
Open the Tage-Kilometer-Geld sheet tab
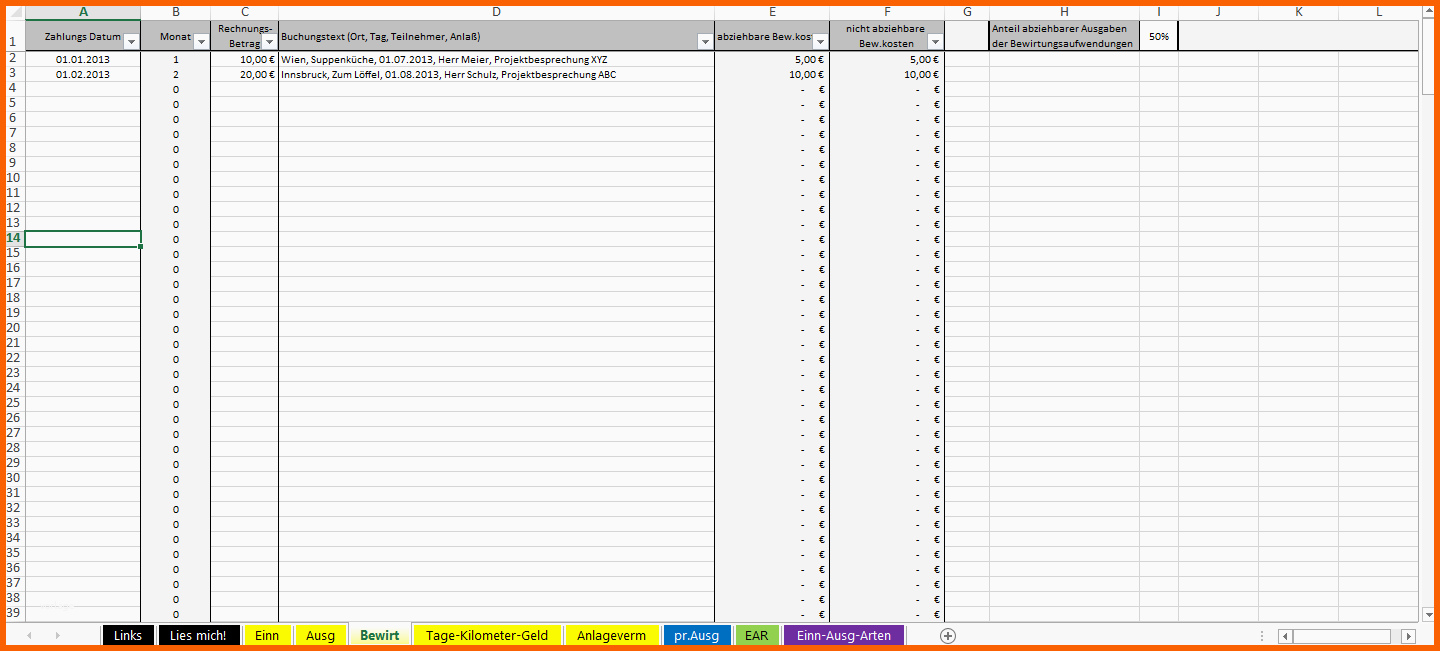487,636
